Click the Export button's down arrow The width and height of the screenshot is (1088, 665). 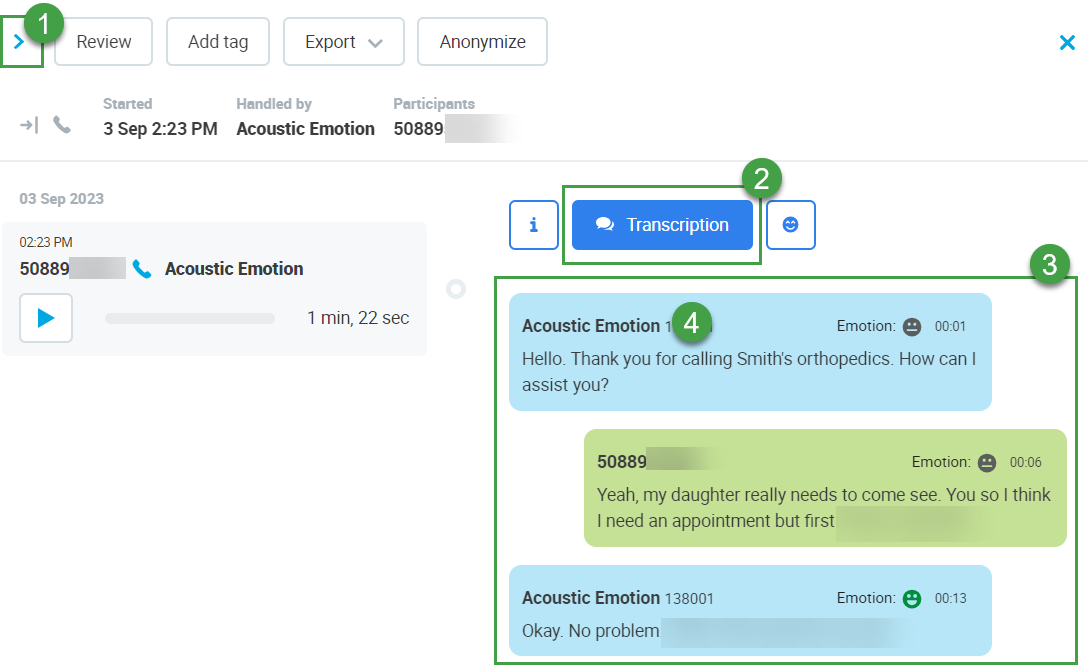pos(375,43)
